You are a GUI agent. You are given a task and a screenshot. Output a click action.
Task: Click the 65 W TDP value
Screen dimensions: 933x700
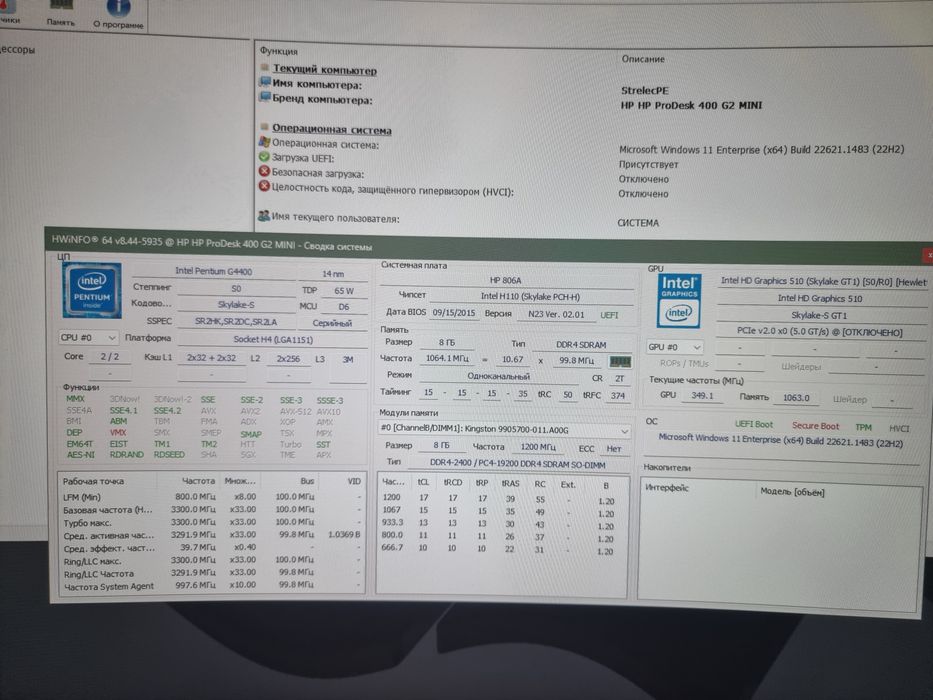point(344,291)
